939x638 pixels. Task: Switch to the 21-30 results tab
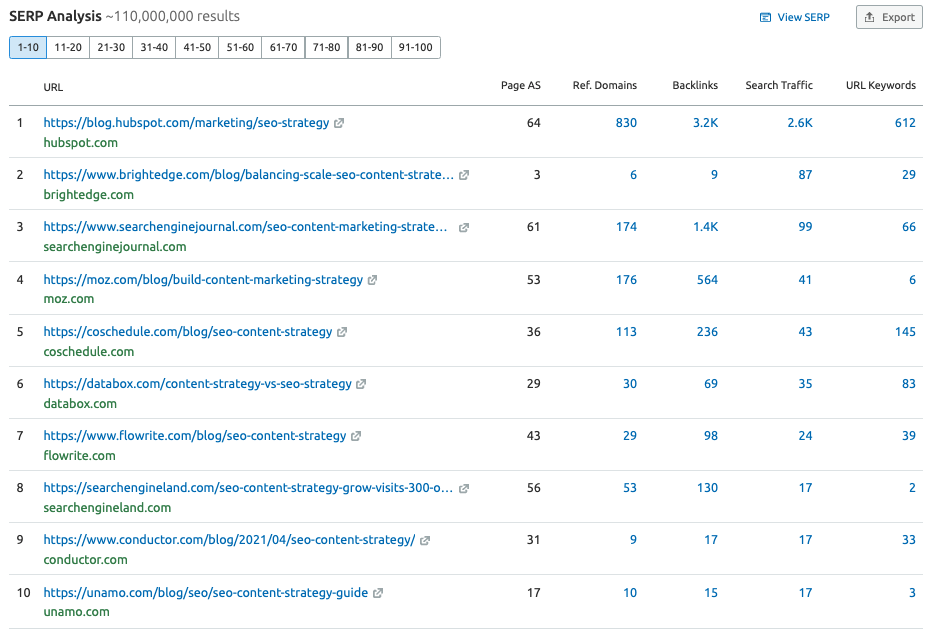[111, 47]
